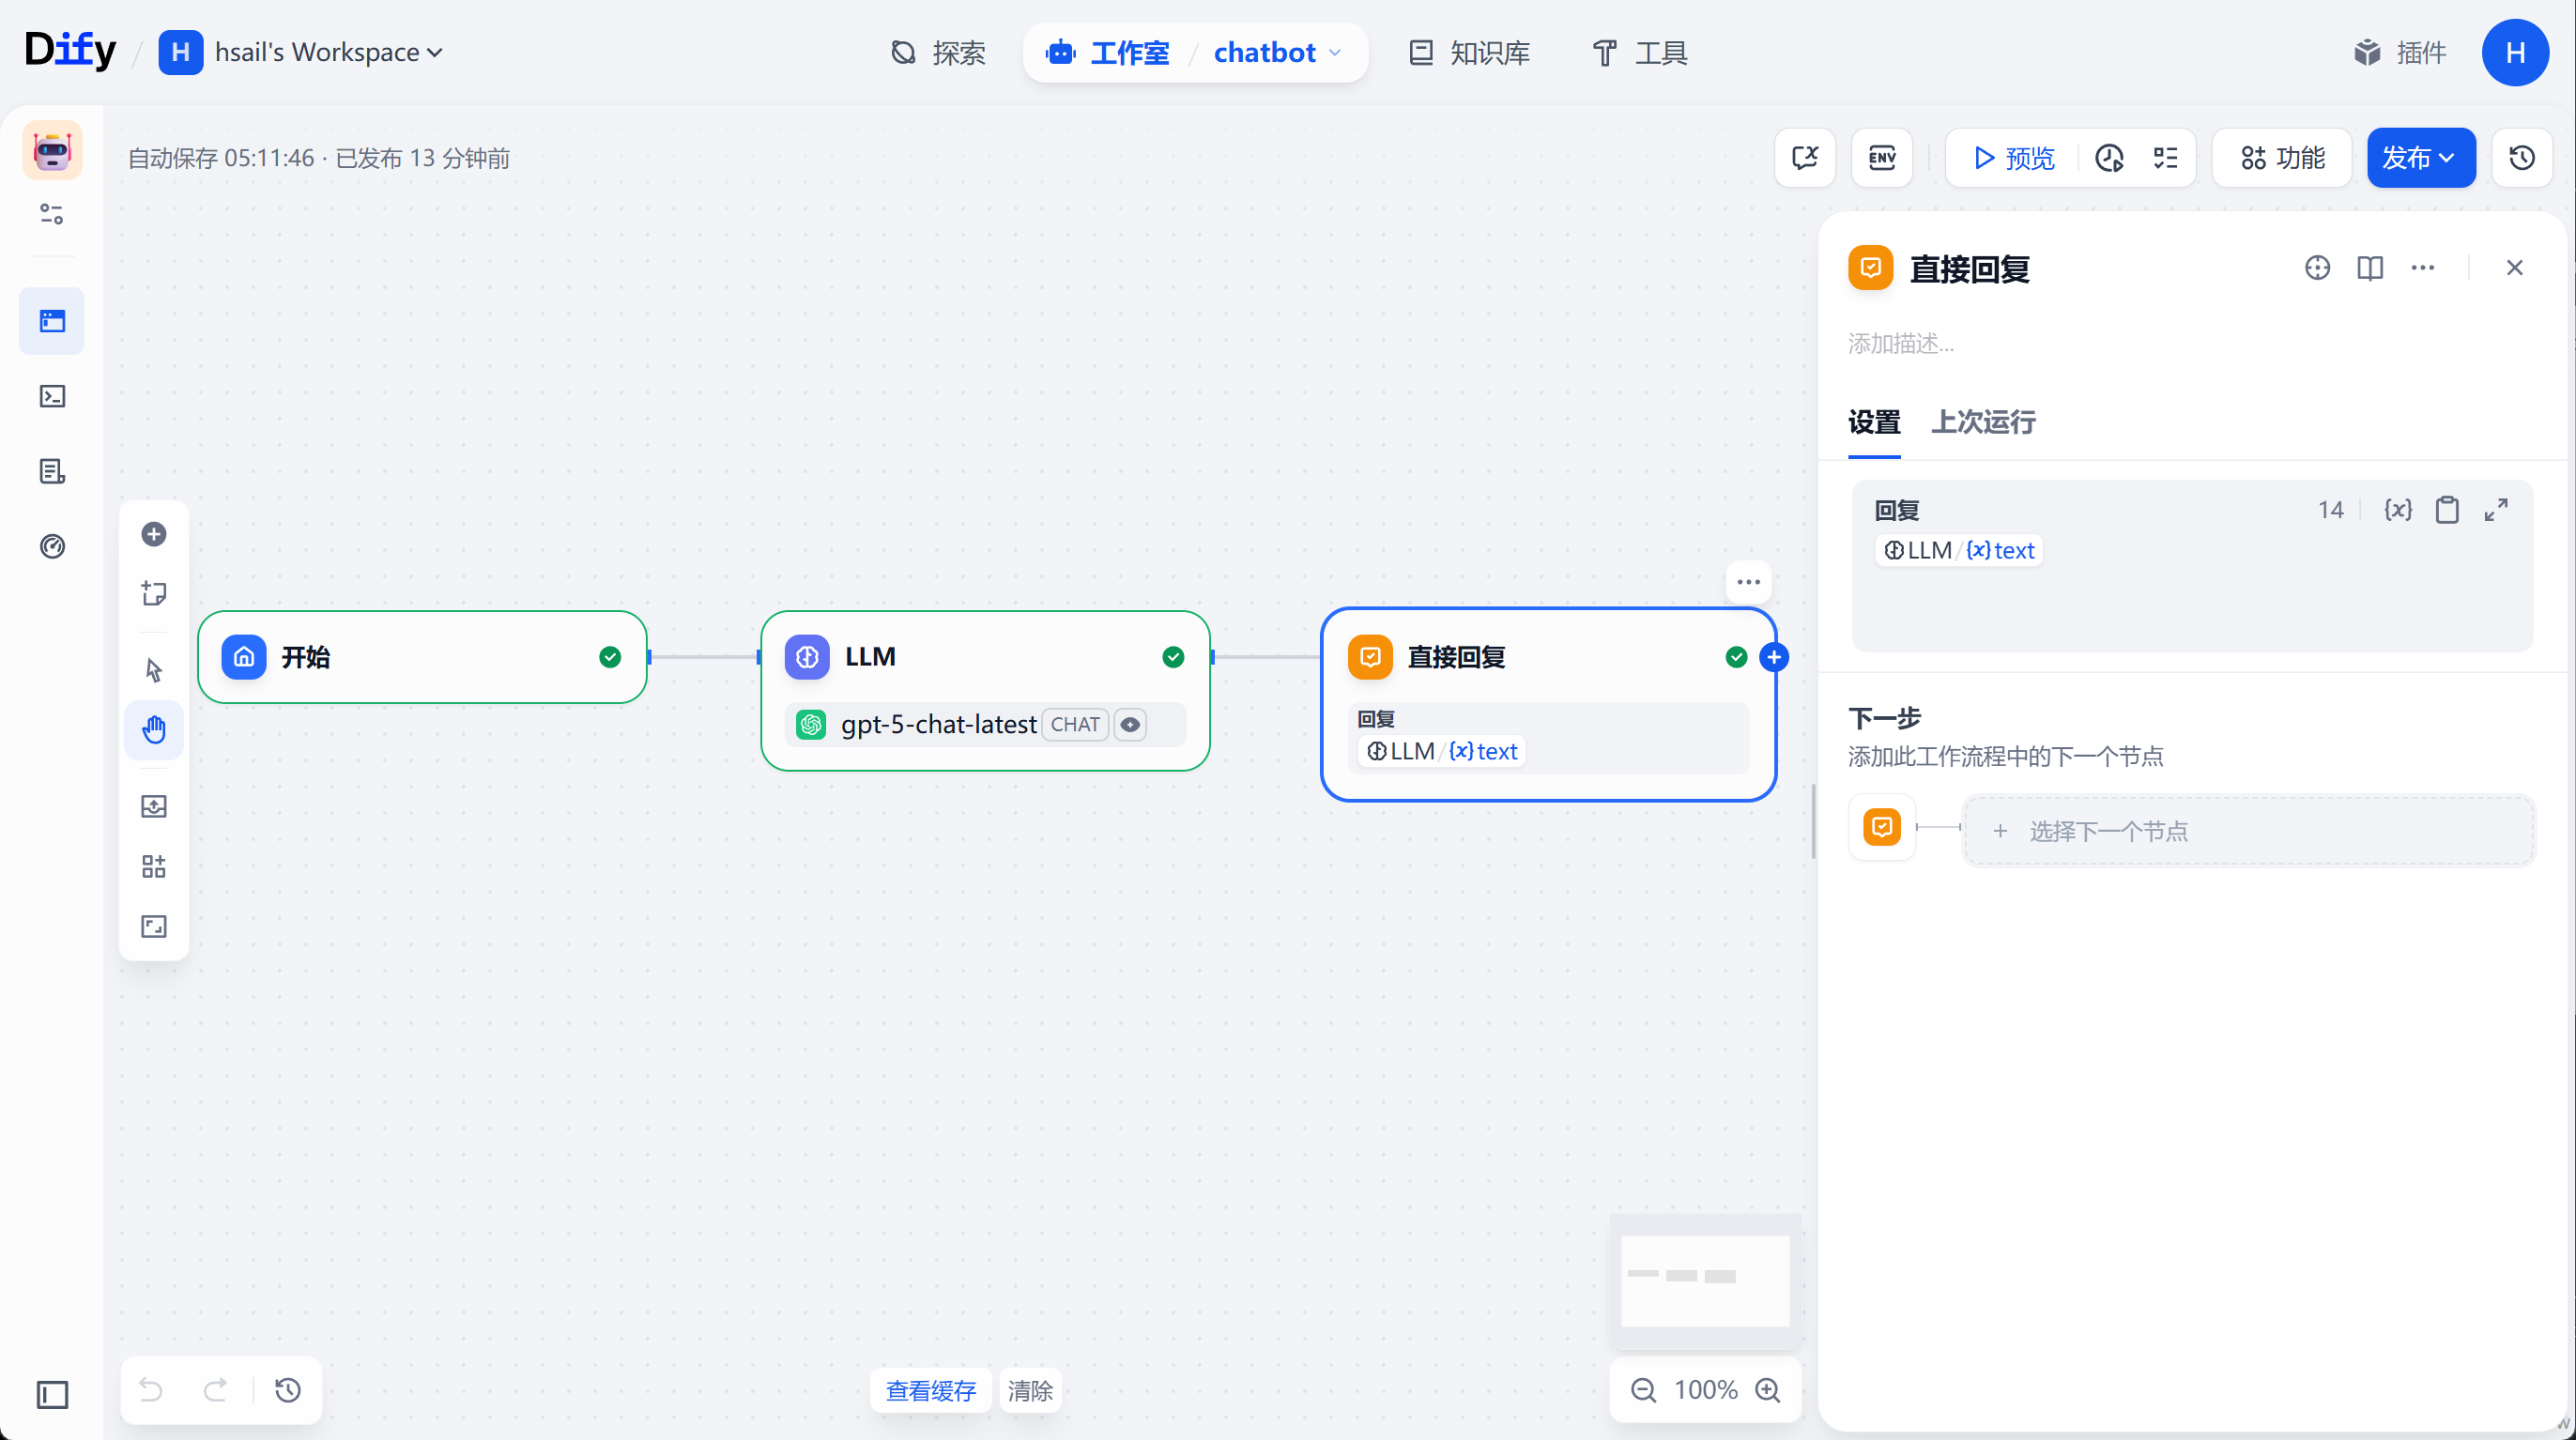Image resolution: width=2576 pixels, height=1440 pixels.
Task: Click the gpt-5-chat-latest model label
Action: pyautogui.click(x=938, y=724)
